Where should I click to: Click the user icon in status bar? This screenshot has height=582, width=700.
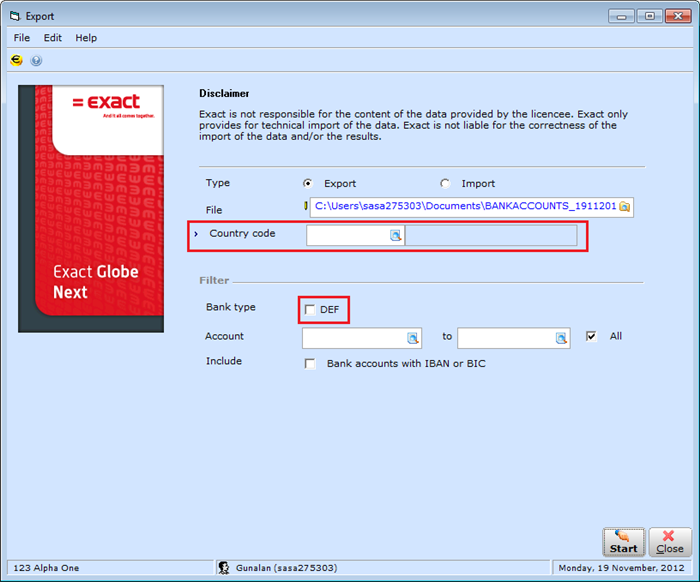click(226, 568)
